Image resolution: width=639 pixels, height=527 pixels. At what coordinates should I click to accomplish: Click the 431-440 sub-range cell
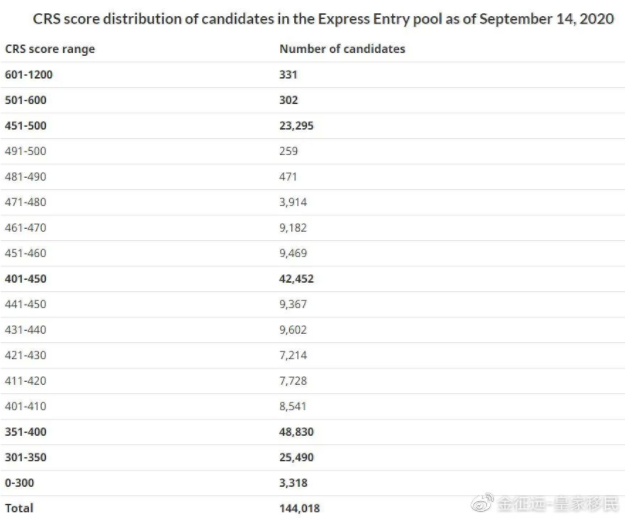point(26,330)
